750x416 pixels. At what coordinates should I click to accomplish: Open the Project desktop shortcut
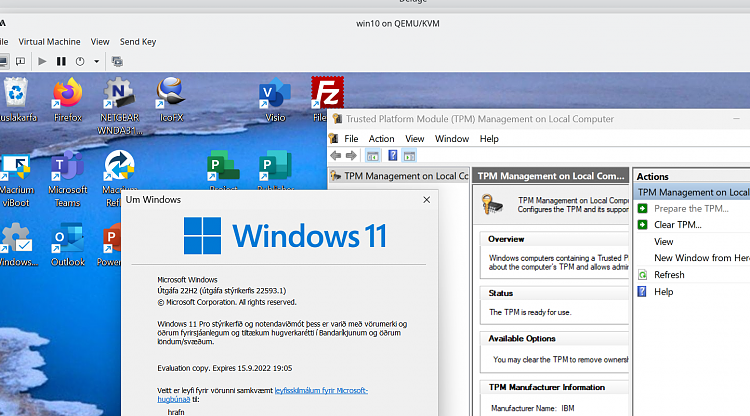coord(223,170)
